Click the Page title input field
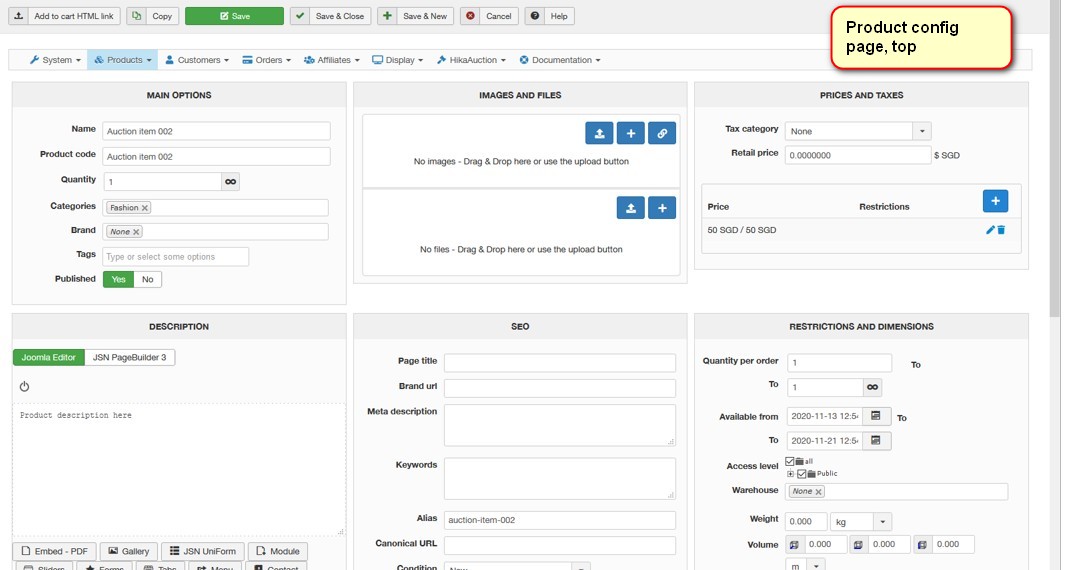This screenshot has height=570, width=1068. click(560, 363)
